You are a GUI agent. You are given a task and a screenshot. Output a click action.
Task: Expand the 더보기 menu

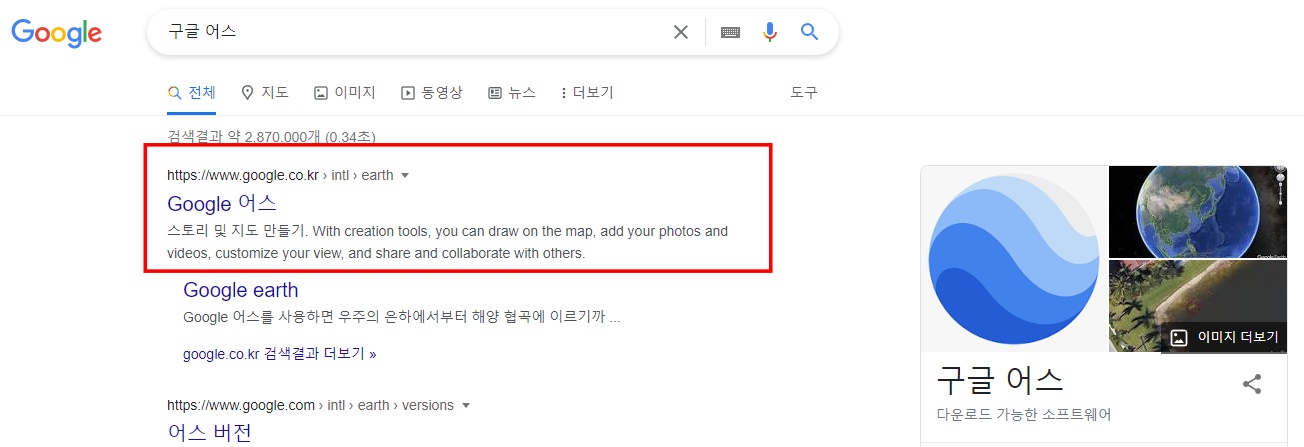point(587,93)
